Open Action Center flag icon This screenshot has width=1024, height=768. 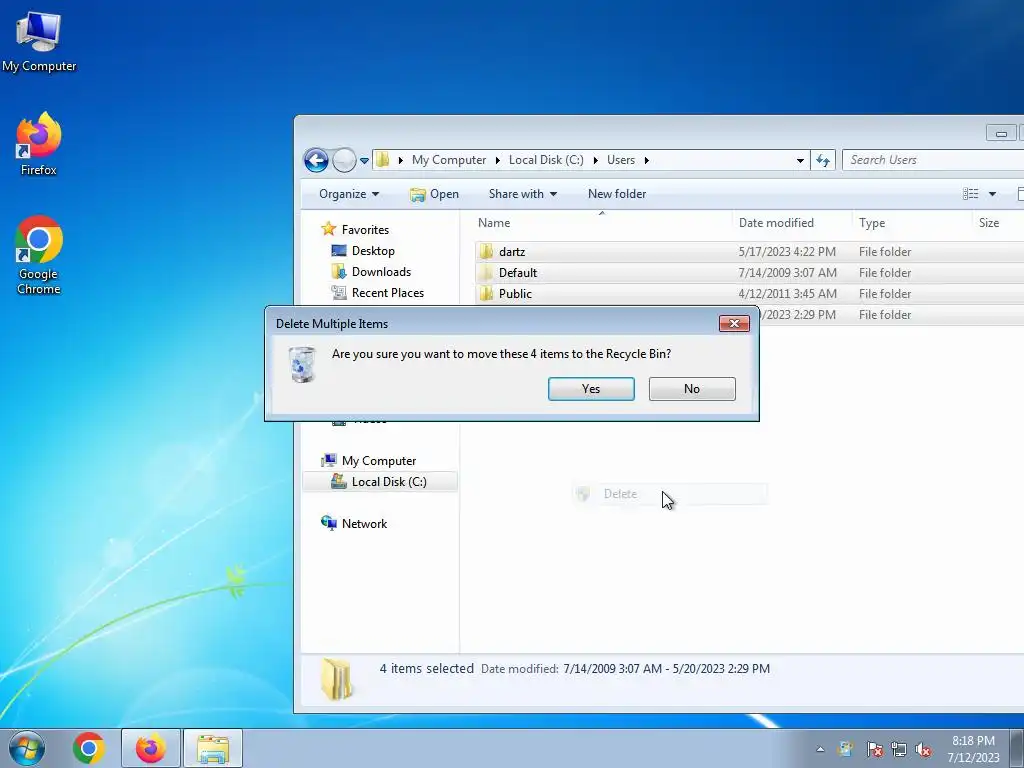(874, 749)
